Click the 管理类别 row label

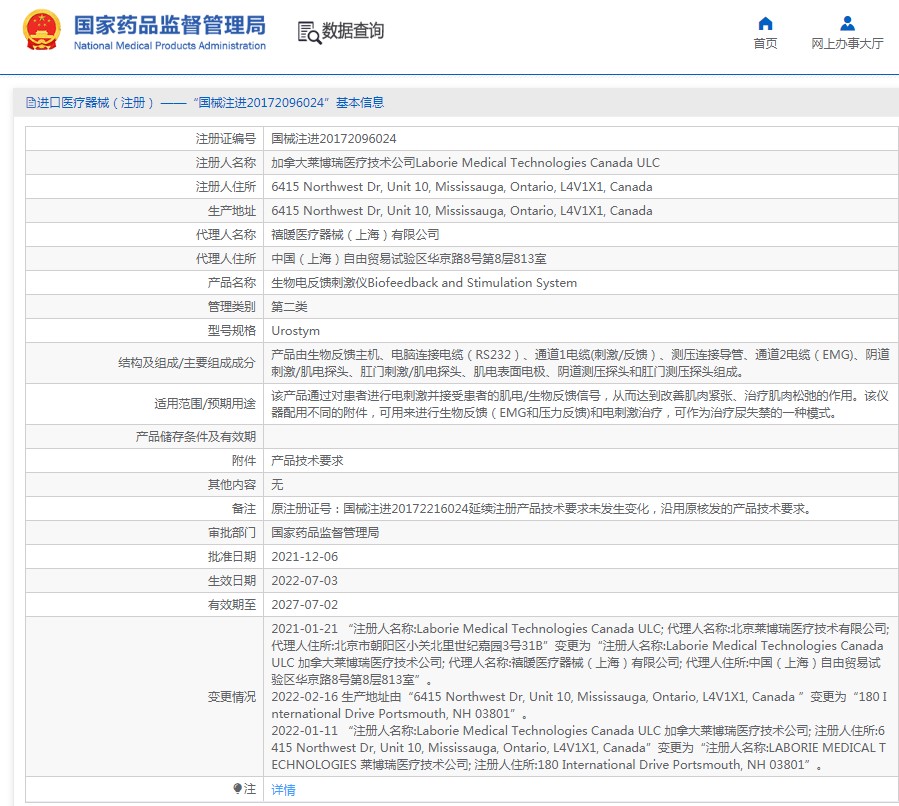pos(232,307)
